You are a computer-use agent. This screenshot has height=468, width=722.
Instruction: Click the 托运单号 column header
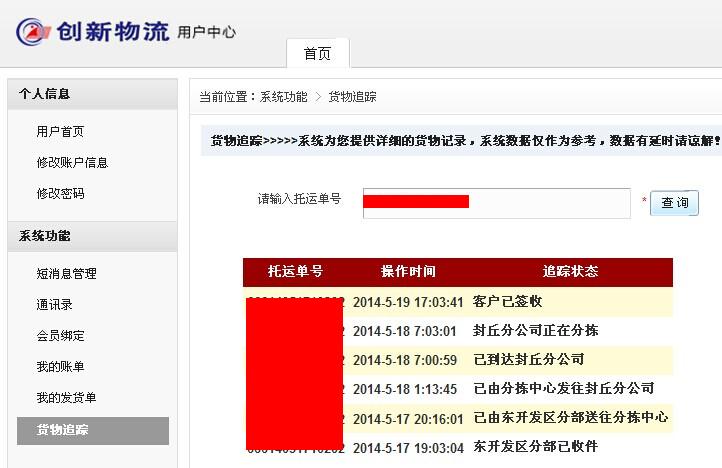coord(295,271)
